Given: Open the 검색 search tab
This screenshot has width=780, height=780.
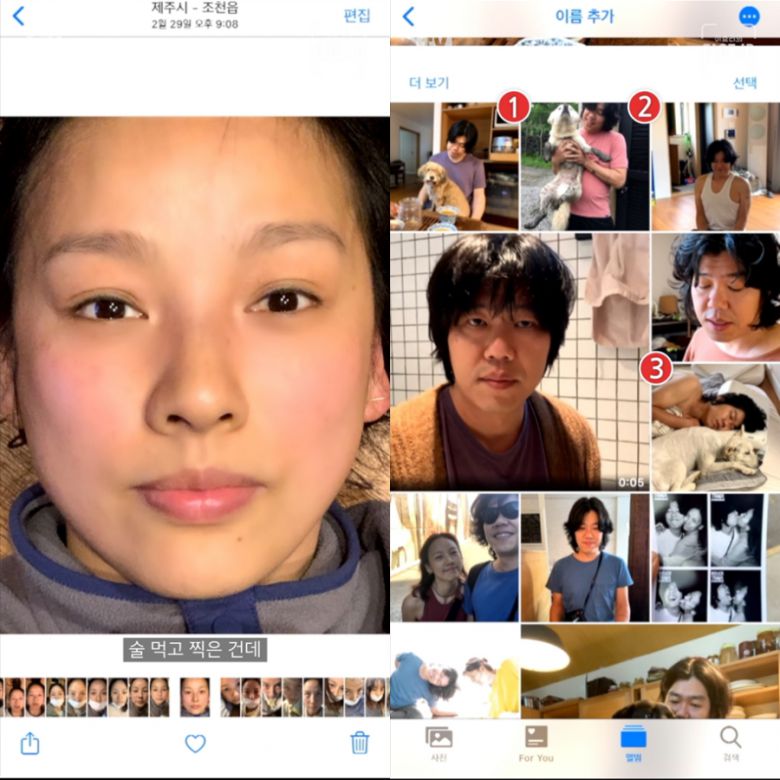Looking at the screenshot, I should (731, 744).
